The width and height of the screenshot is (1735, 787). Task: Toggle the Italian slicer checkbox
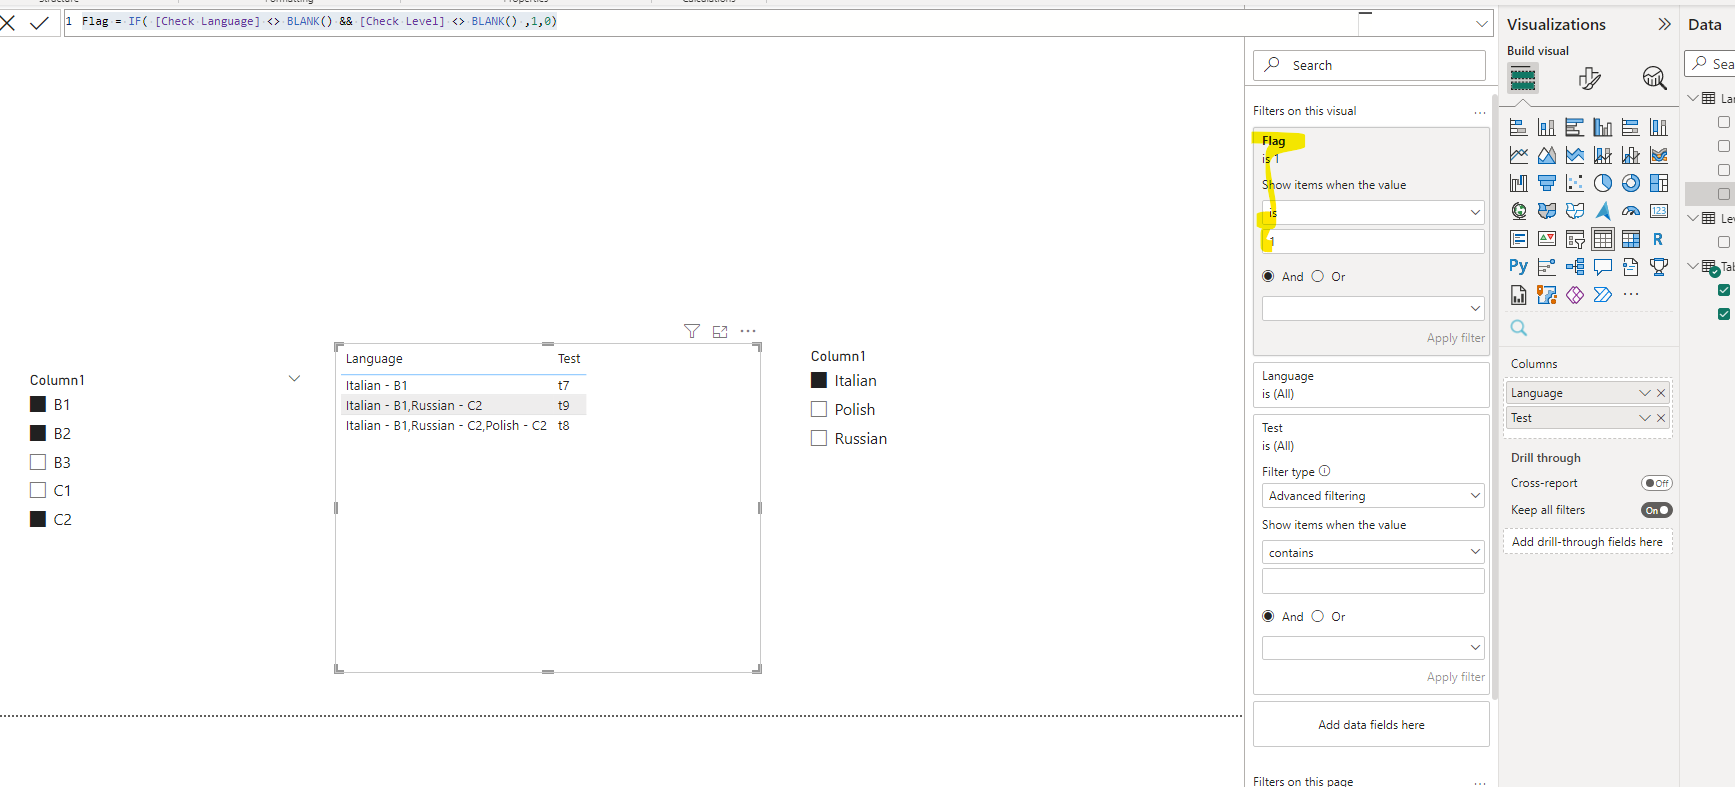tap(819, 380)
